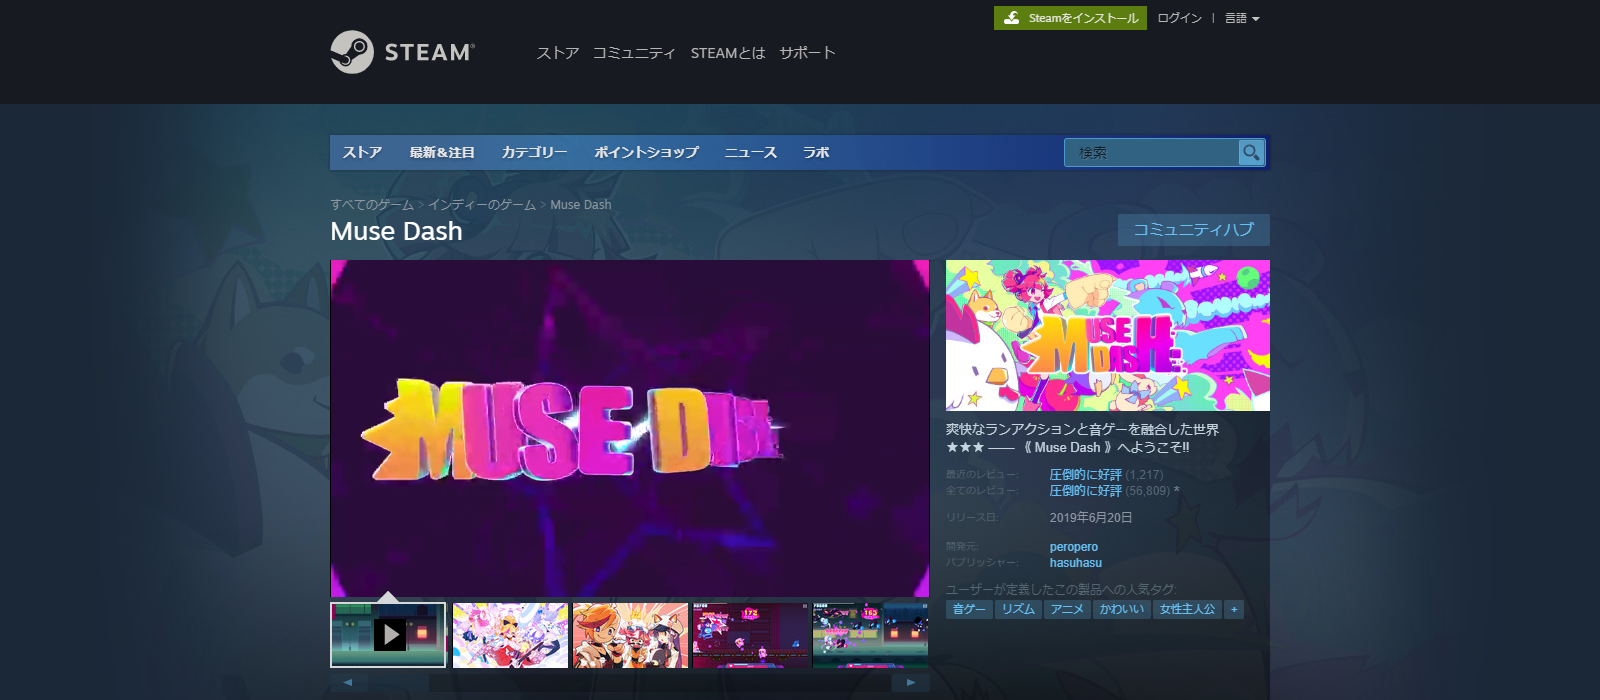This screenshot has height=700, width=1600.
Task: Expand the 最新&注目 menu
Action: tap(441, 152)
